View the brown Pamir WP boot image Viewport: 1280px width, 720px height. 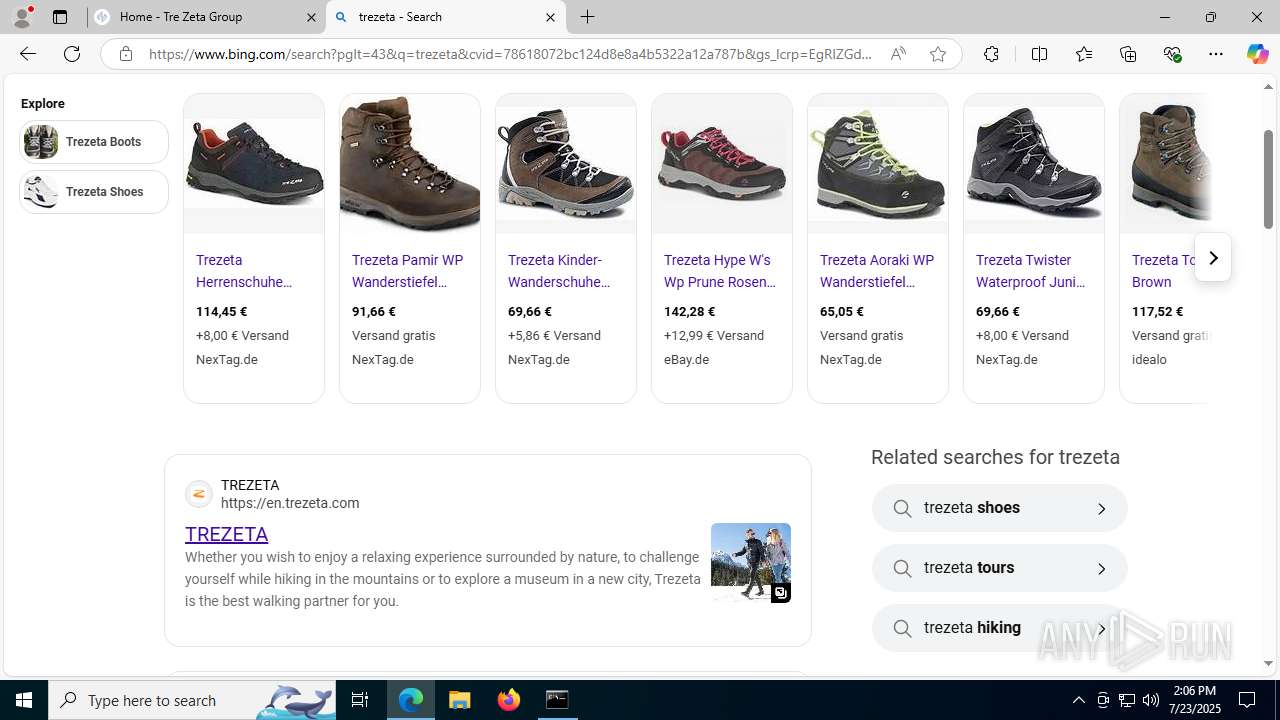click(410, 164)
